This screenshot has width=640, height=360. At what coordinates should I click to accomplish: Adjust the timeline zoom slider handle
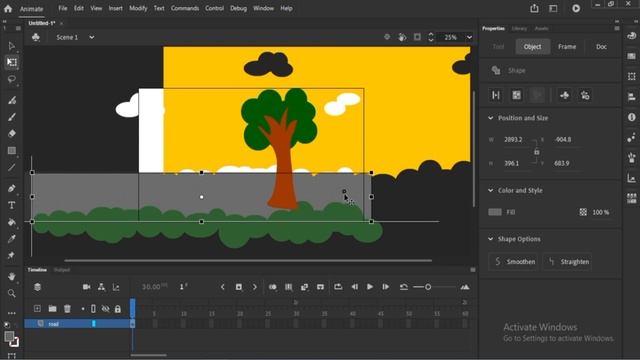(x=428, y=287)
